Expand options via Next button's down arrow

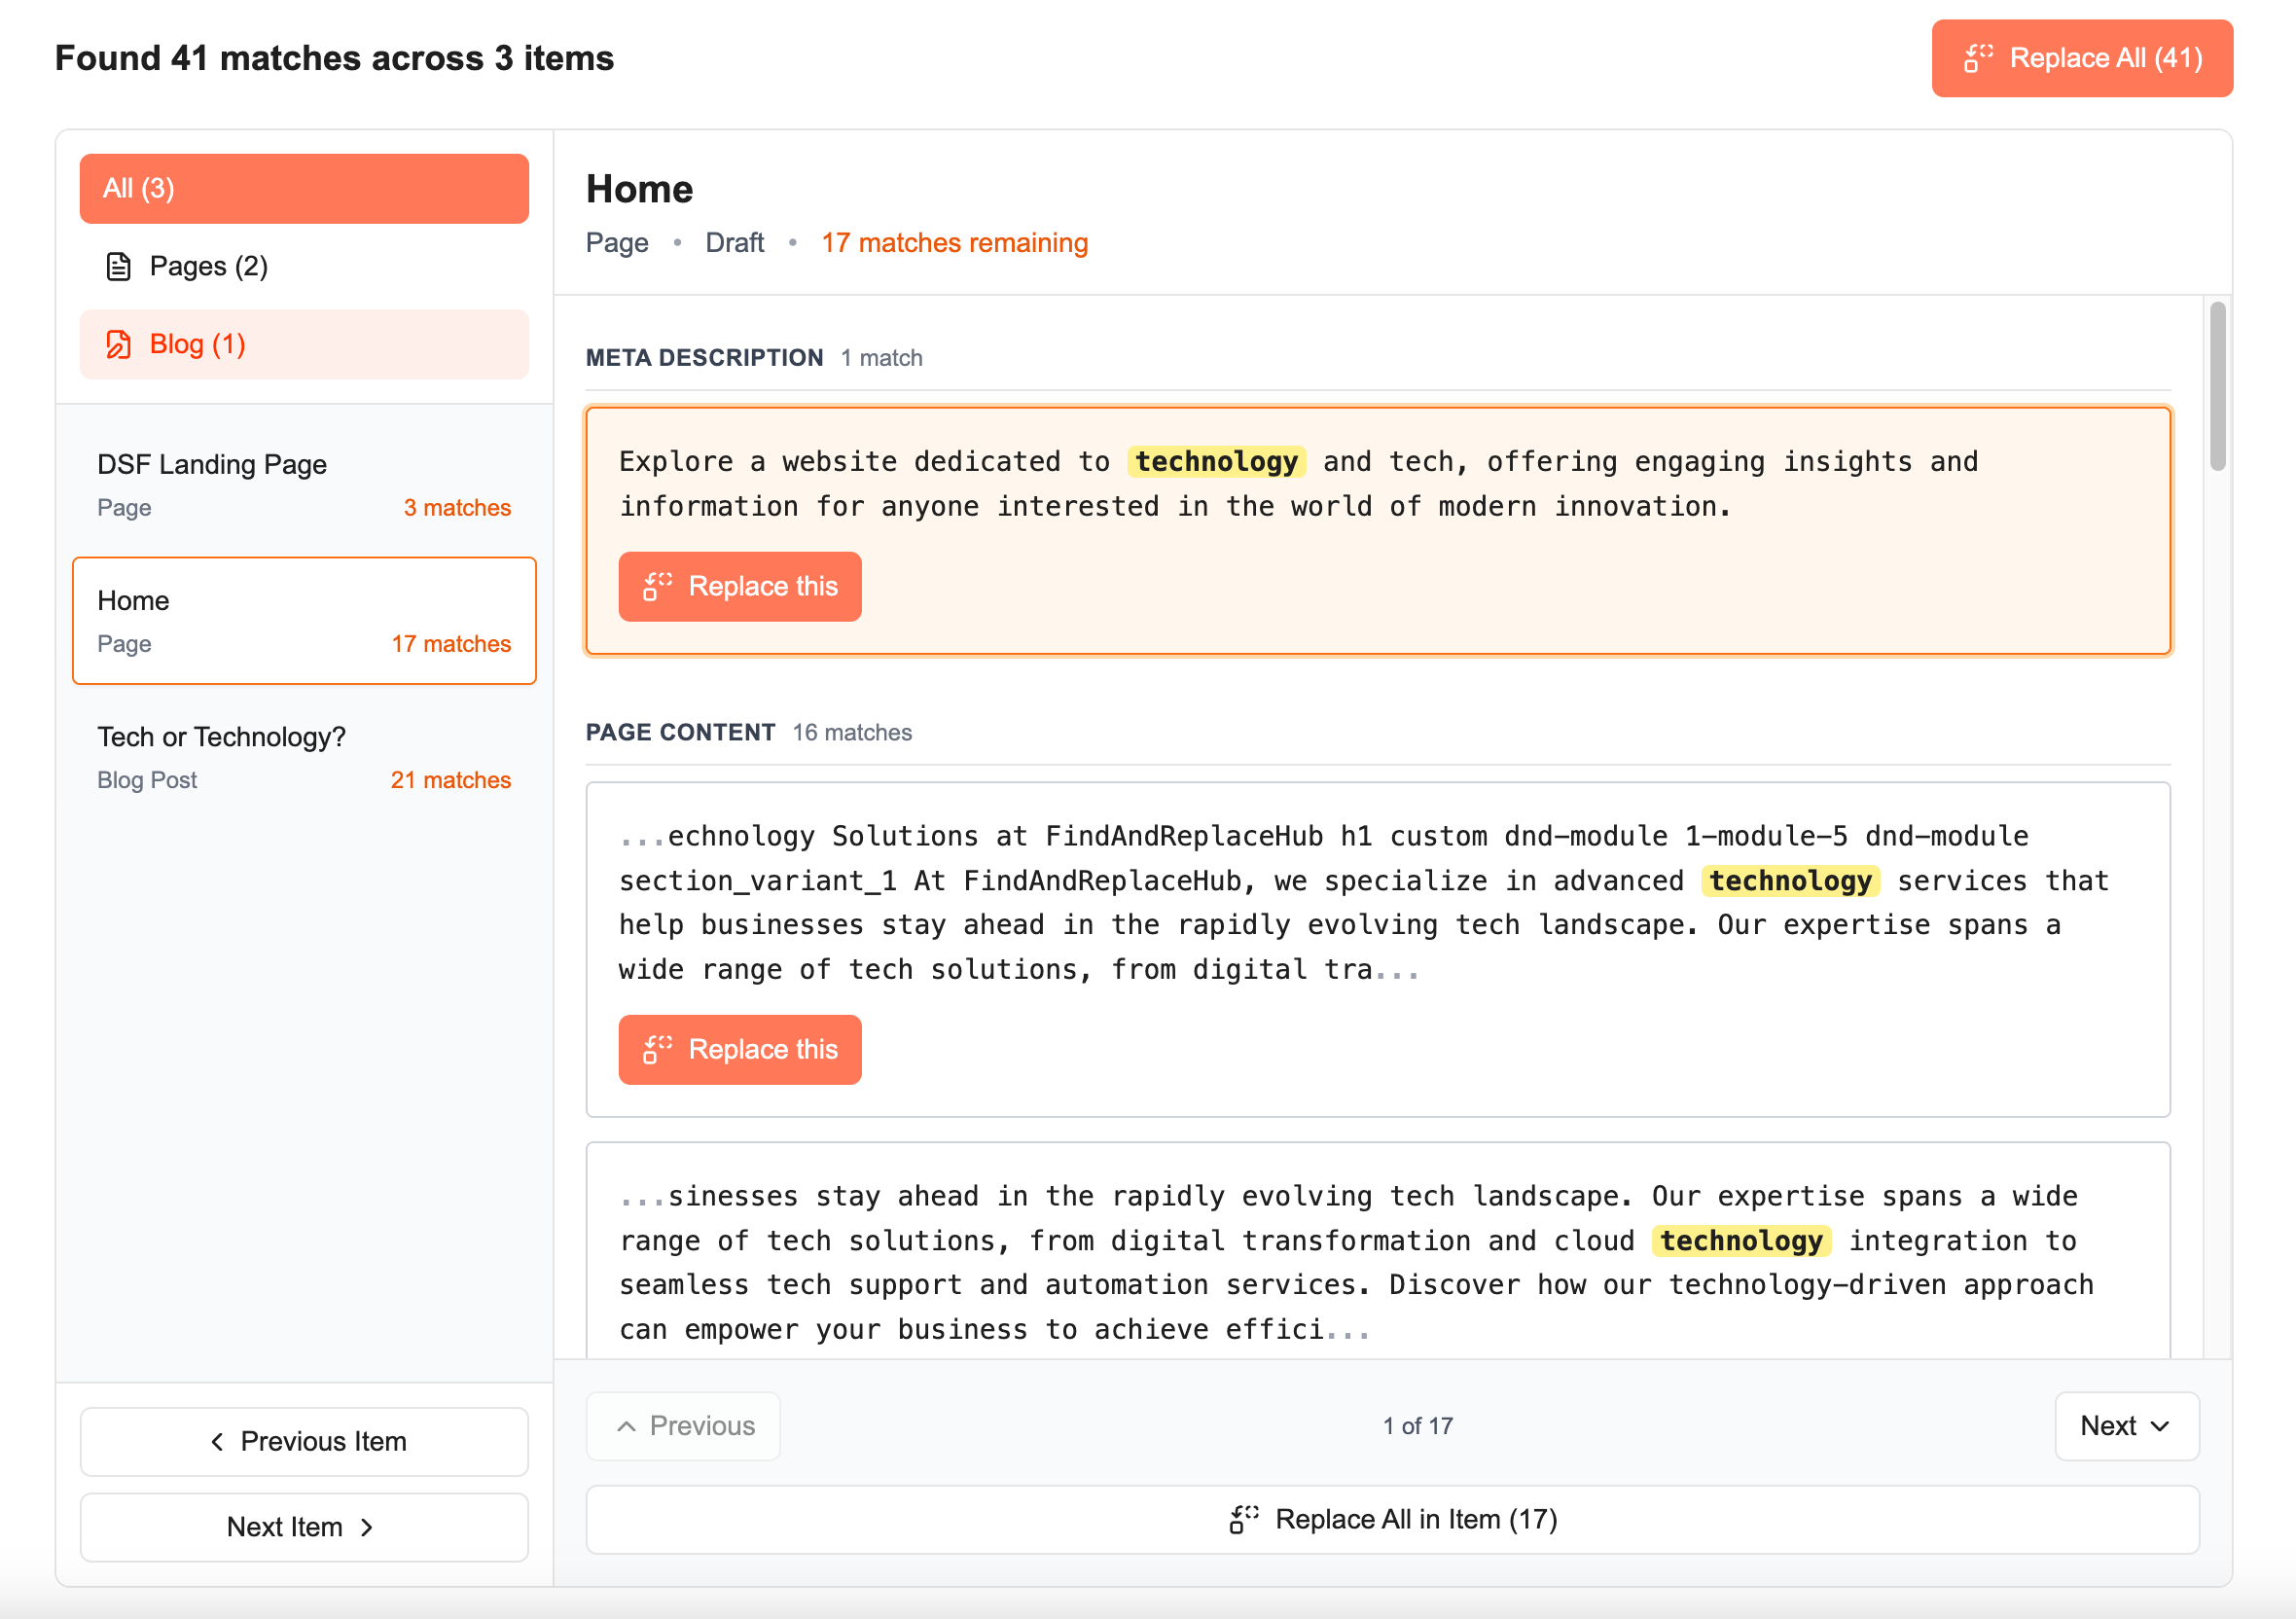click(x=2158, y=1428)
